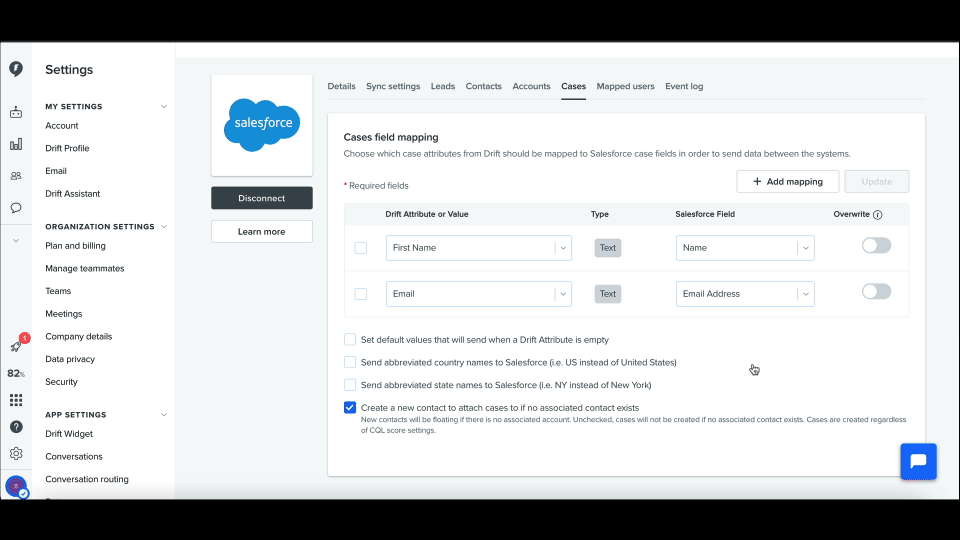Open Drift Assistant settings

[x=73, y=193]
